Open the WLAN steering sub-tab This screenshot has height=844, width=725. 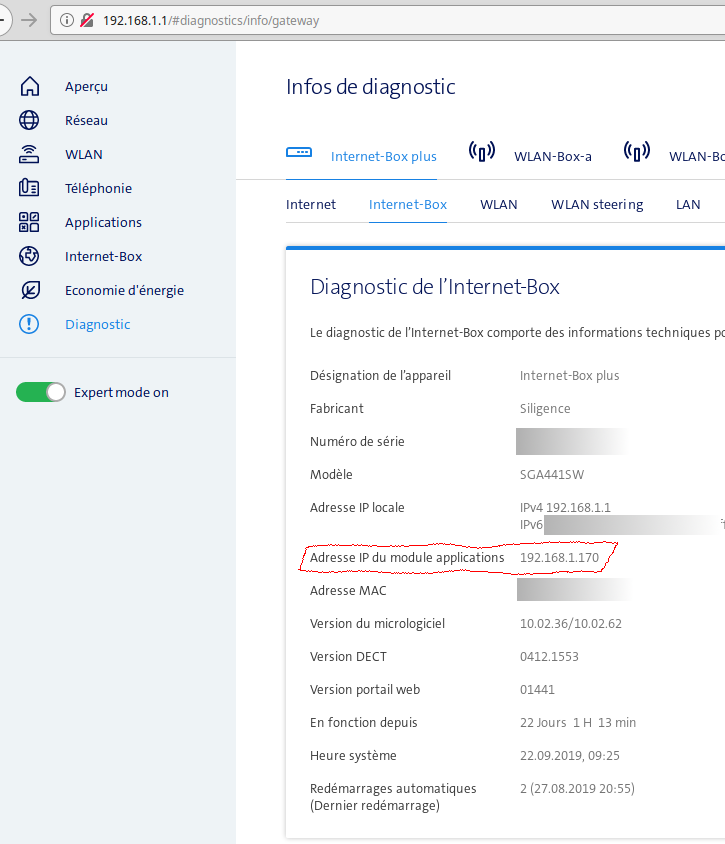(597, 205)
